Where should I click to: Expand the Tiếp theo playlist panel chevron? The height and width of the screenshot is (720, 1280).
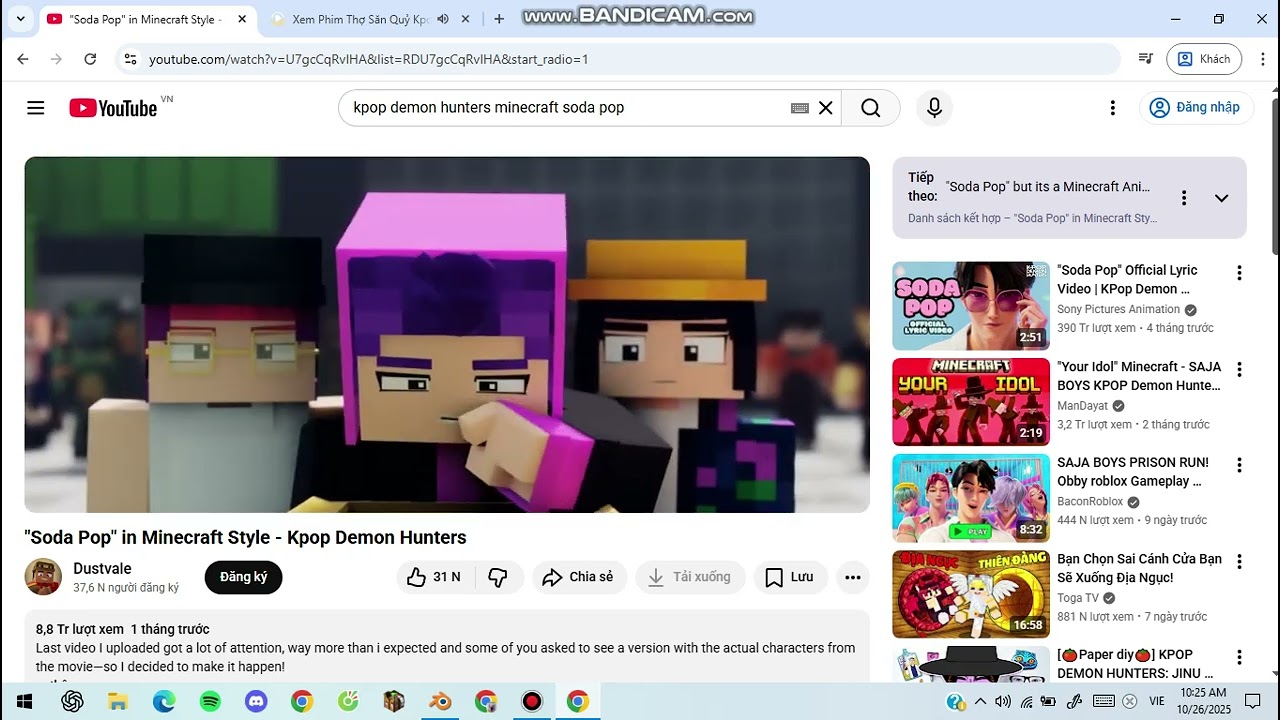[1221, 198]
